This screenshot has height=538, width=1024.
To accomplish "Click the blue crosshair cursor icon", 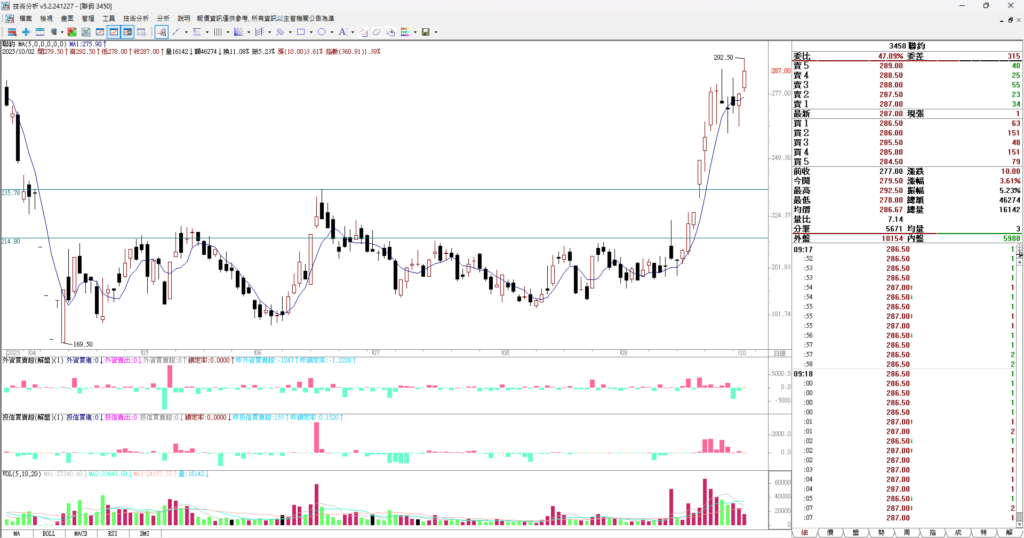I will tap(26, 32).
